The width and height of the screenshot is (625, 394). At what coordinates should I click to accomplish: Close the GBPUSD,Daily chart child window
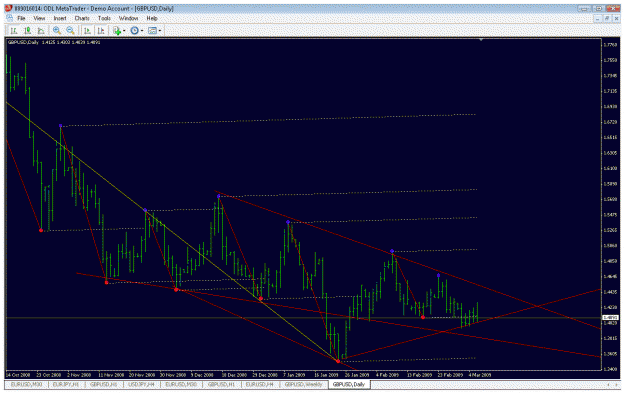(616, 18)
